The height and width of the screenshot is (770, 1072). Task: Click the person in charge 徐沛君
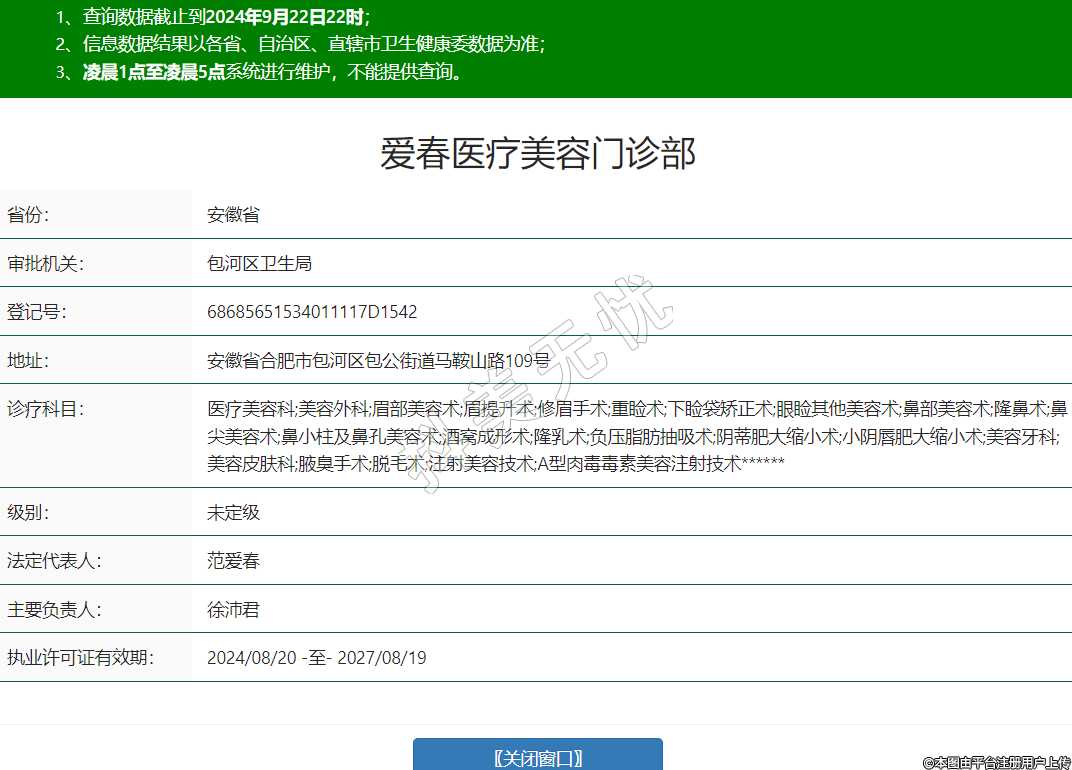coord(233,609)
